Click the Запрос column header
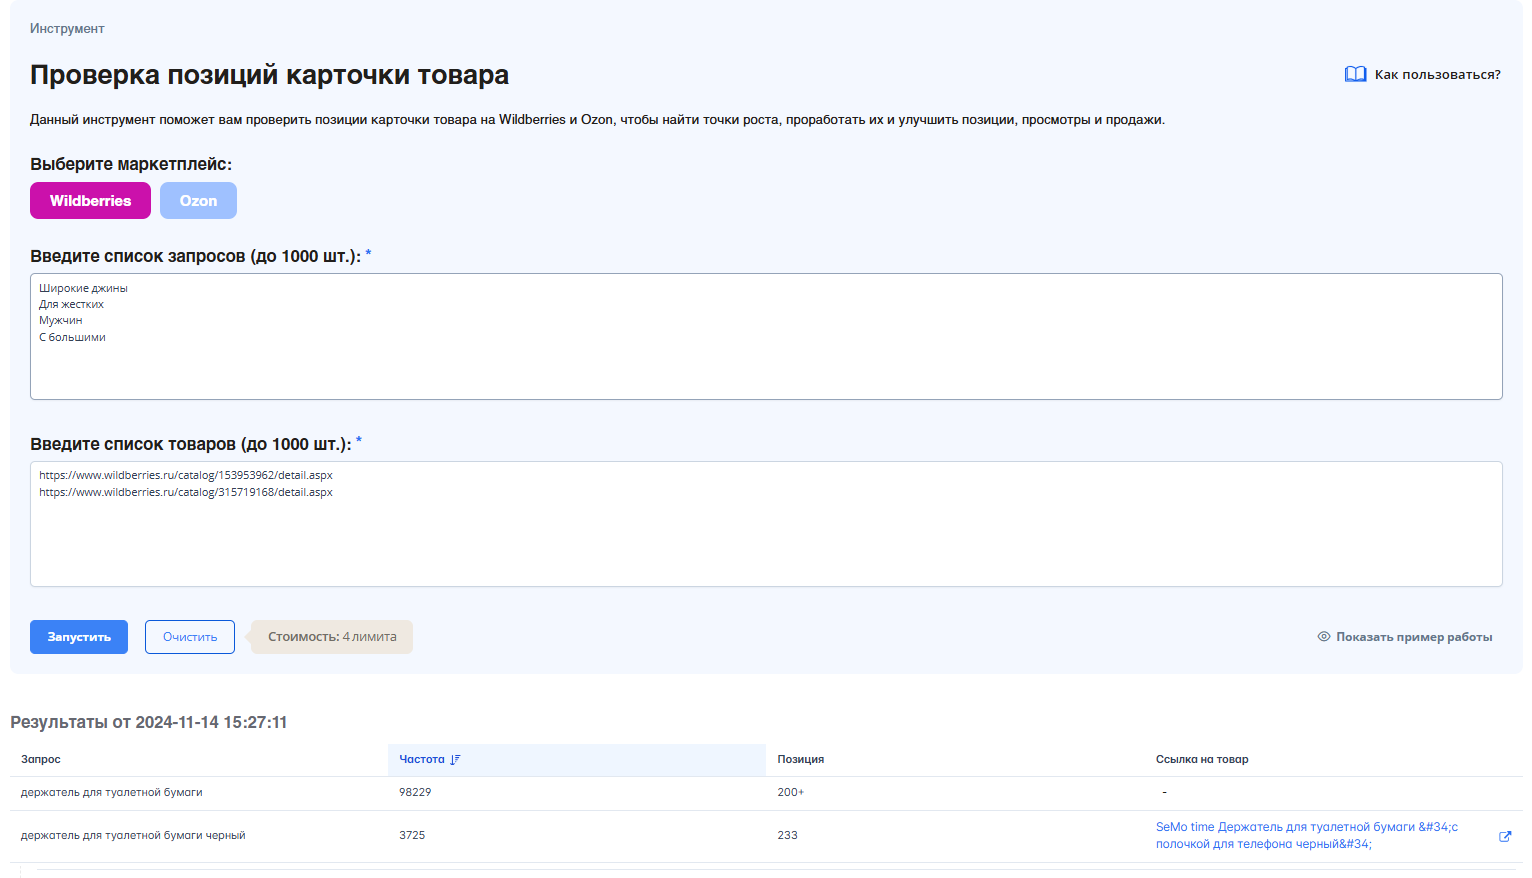1532x878 pixels. pos(41,760)
